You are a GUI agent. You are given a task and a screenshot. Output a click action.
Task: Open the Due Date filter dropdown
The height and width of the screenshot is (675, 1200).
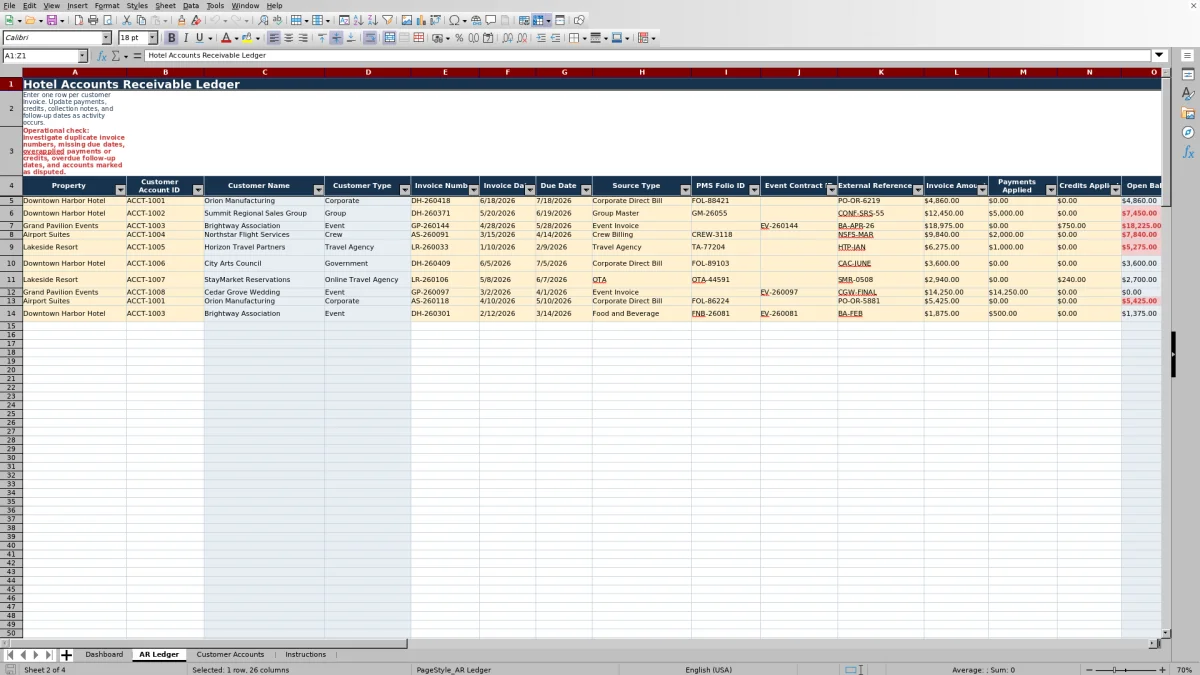point(586,190)
